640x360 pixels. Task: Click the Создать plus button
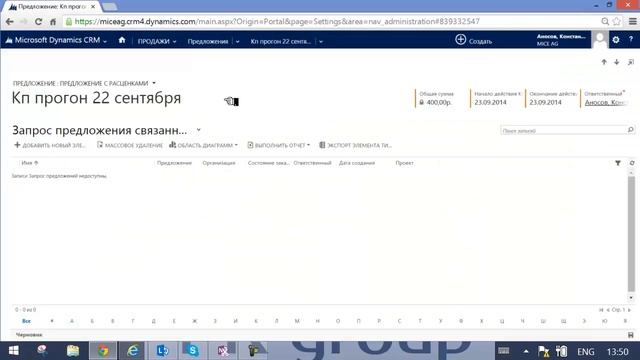pyautogui.click(x=473, y=40)
